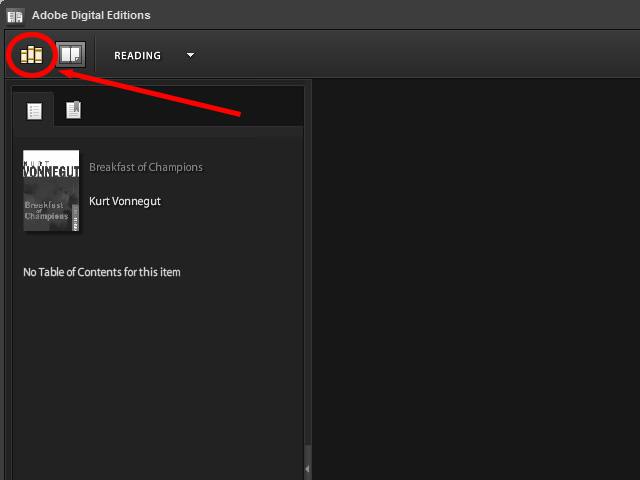Click the Breakfast of Champions title
This screenshot has width=640, height=480.
coord(146,167)
